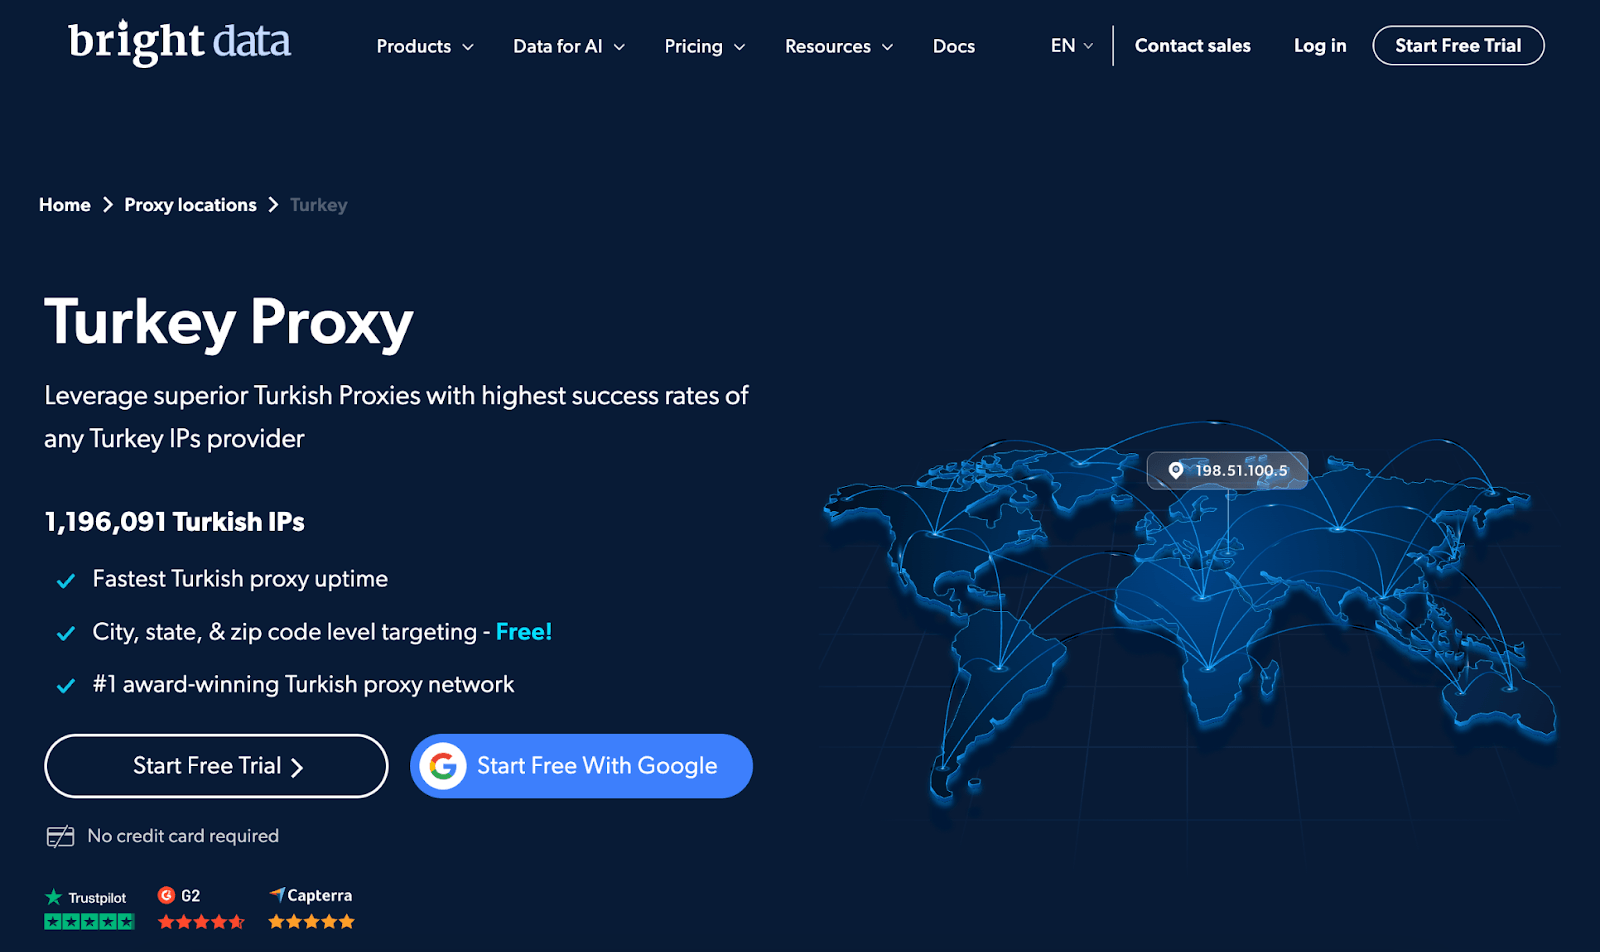Go to Home breadcrumb
Viewport: 1600px width, 952px height.
tap(65, 205)
